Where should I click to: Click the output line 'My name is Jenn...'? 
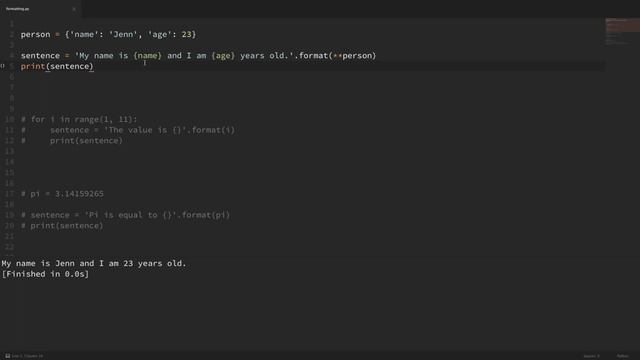[93, 264]
